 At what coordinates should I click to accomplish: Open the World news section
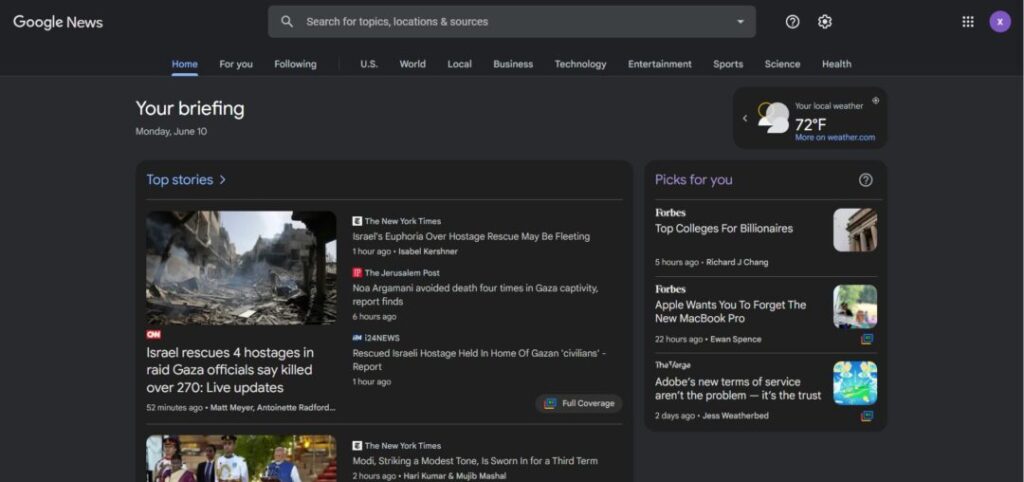click(x=413, y=64)
